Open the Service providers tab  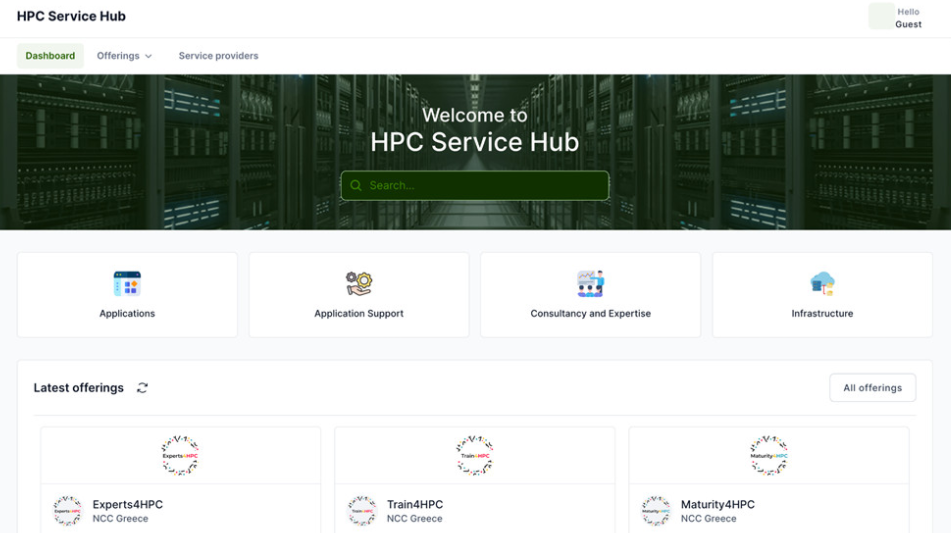[218, 56]
